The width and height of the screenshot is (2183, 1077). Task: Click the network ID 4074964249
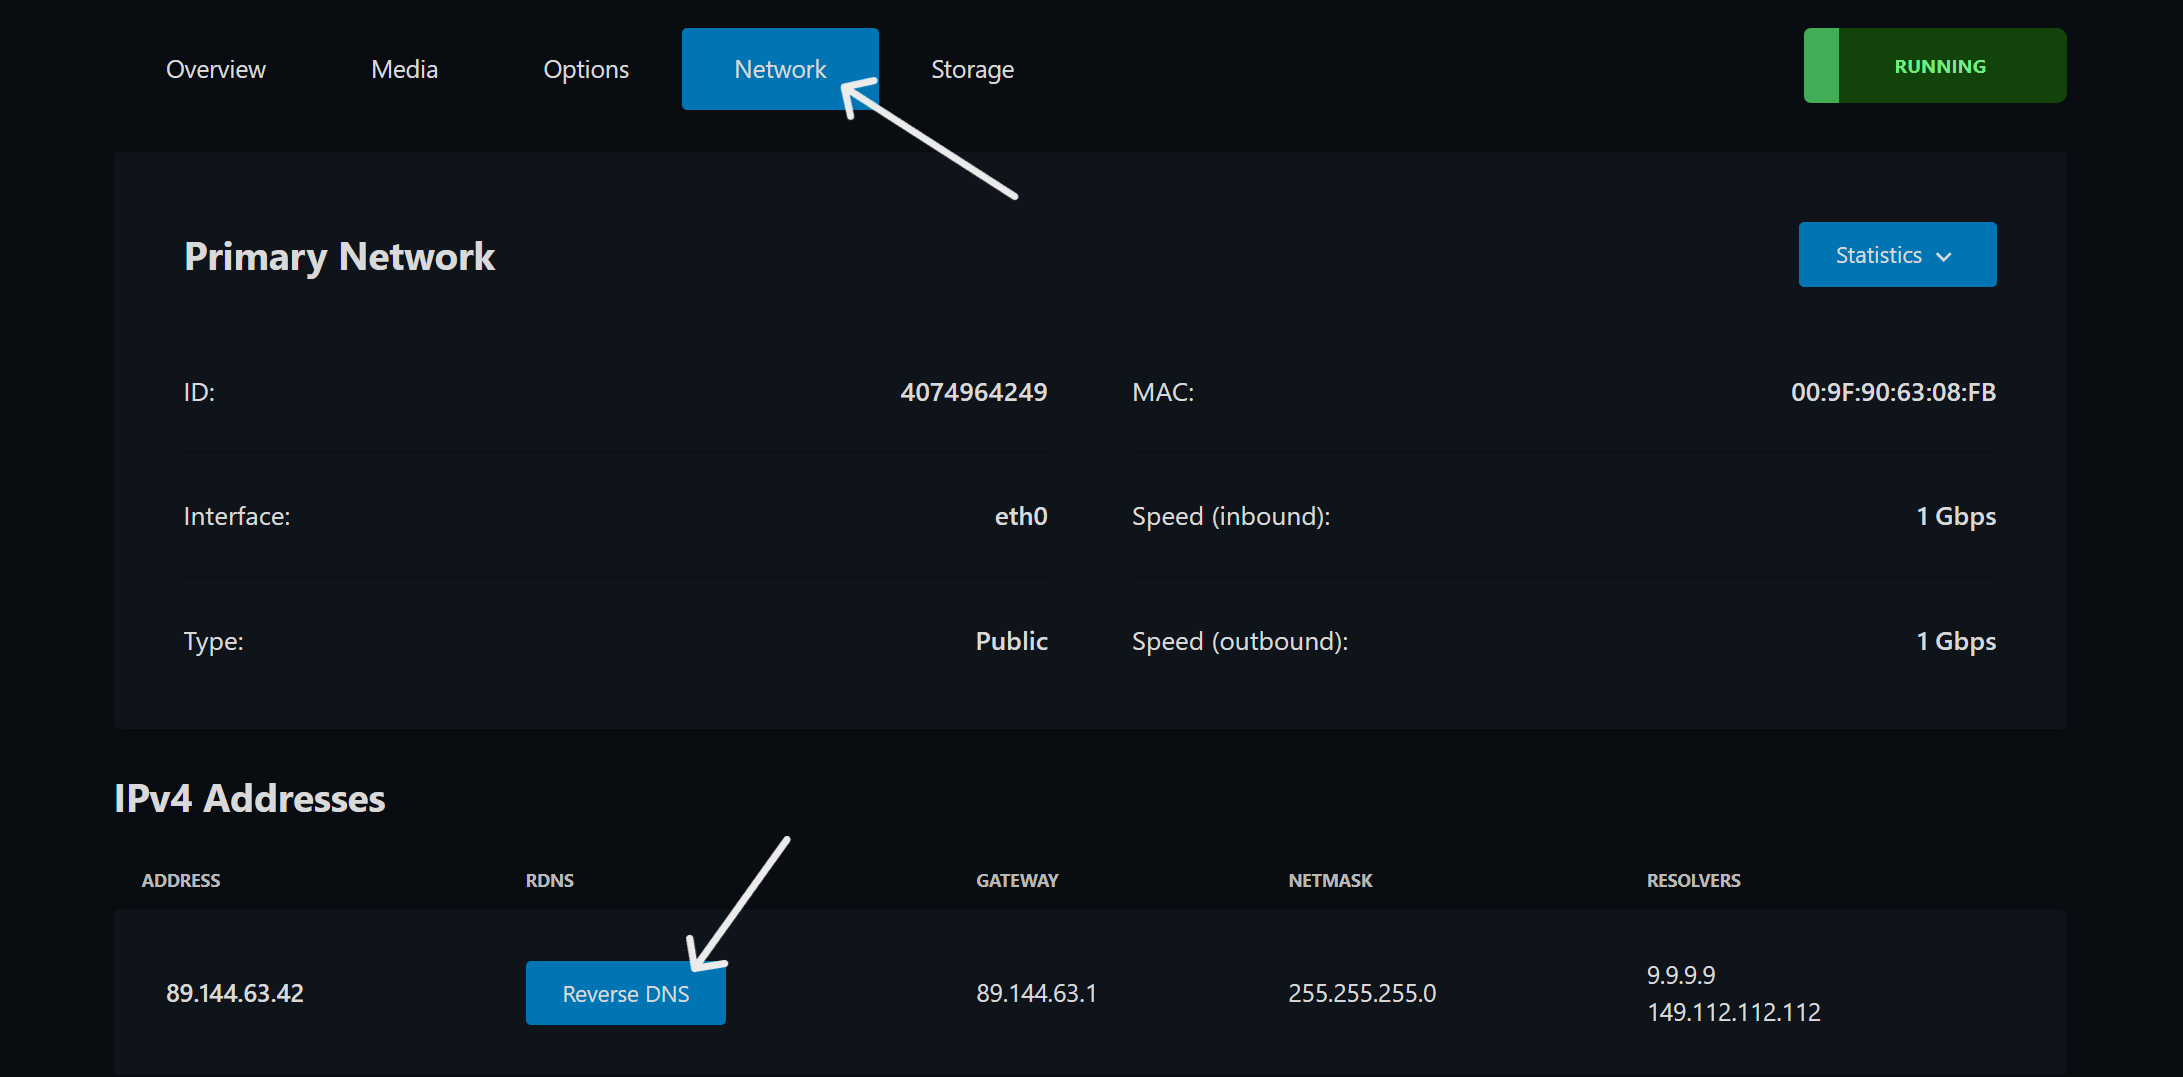[x=973, y=392]
